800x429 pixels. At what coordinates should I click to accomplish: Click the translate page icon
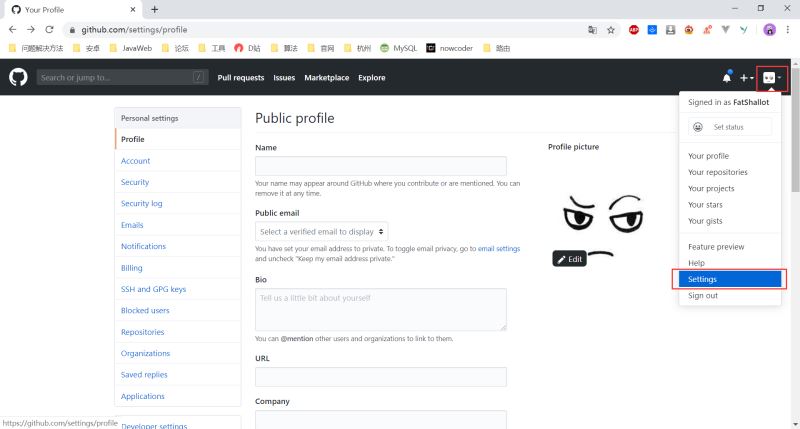592,30
